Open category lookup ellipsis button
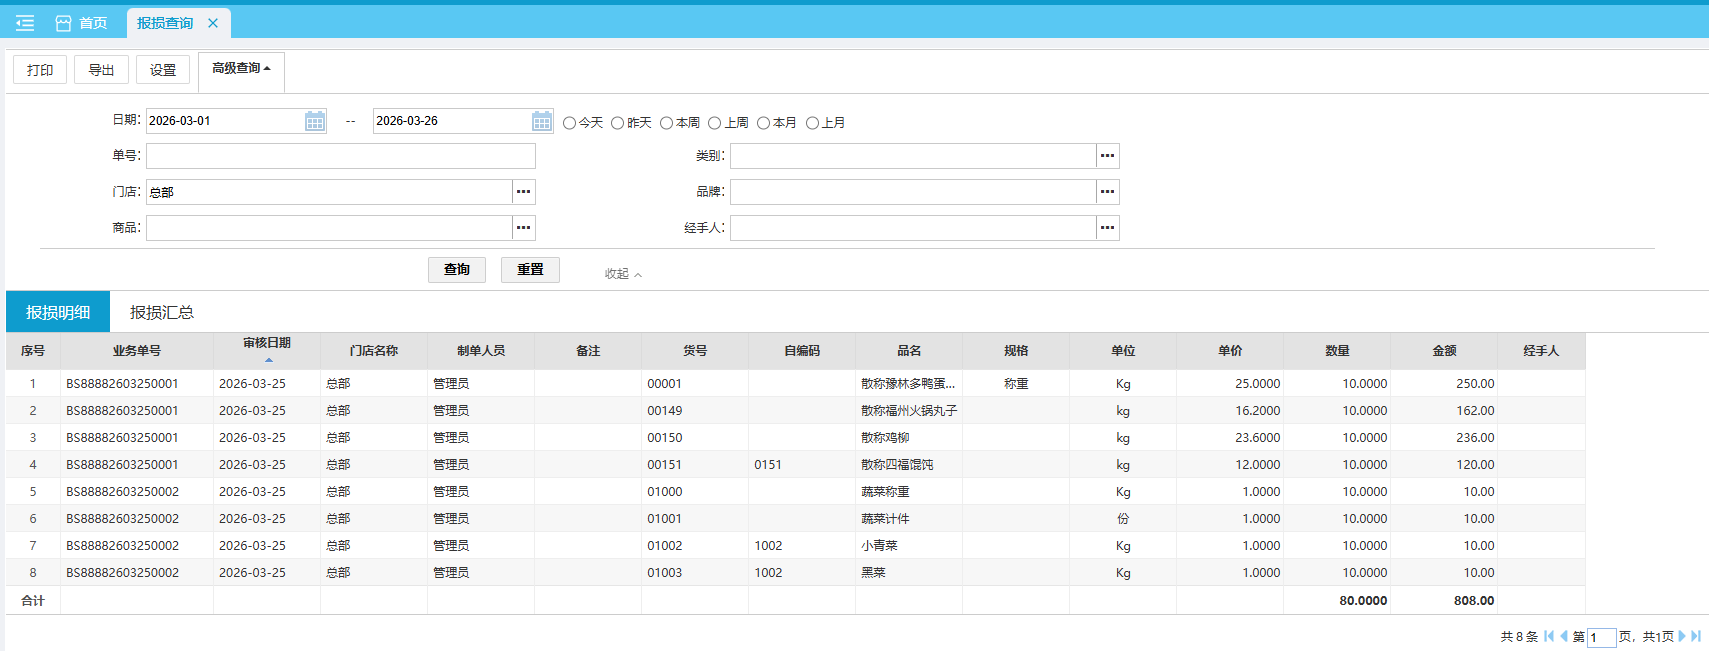Screen dimensions: 1709x651 [x=1107, y=156]
